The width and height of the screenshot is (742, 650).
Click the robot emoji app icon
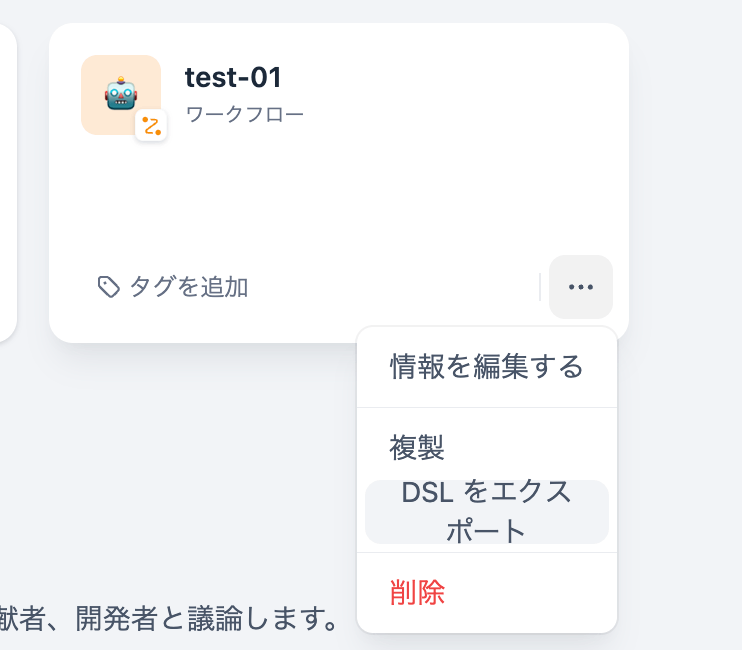[121, 94]
